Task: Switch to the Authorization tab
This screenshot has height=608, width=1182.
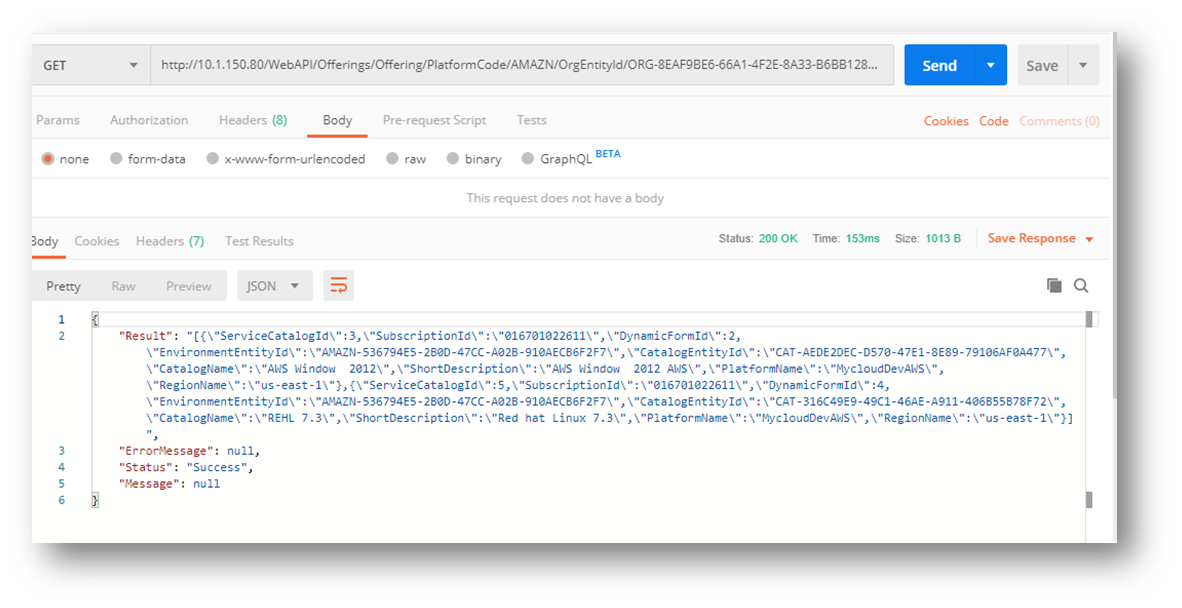Action: click(149, 120)
